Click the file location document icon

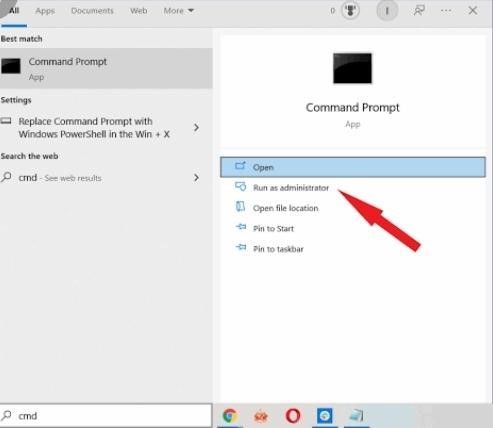click(x=240, y=207)
